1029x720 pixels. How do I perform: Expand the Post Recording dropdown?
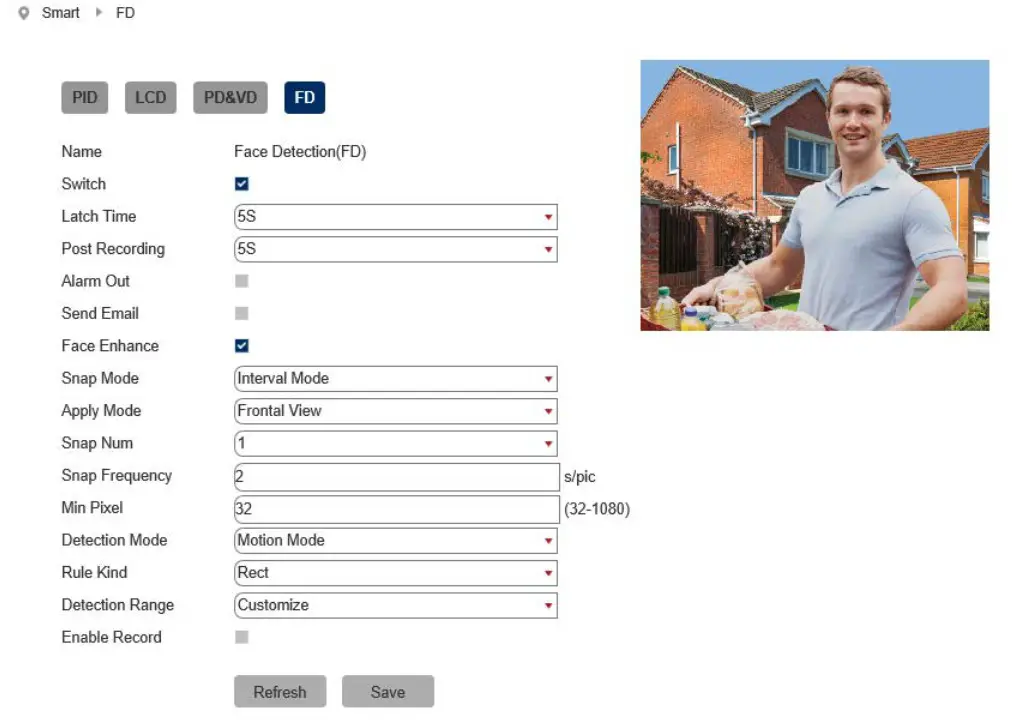pos(396,249)
